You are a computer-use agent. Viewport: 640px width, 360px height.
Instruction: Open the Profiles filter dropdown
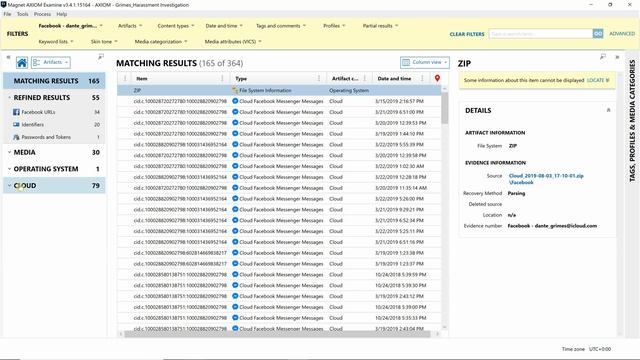tap(334, 26)
